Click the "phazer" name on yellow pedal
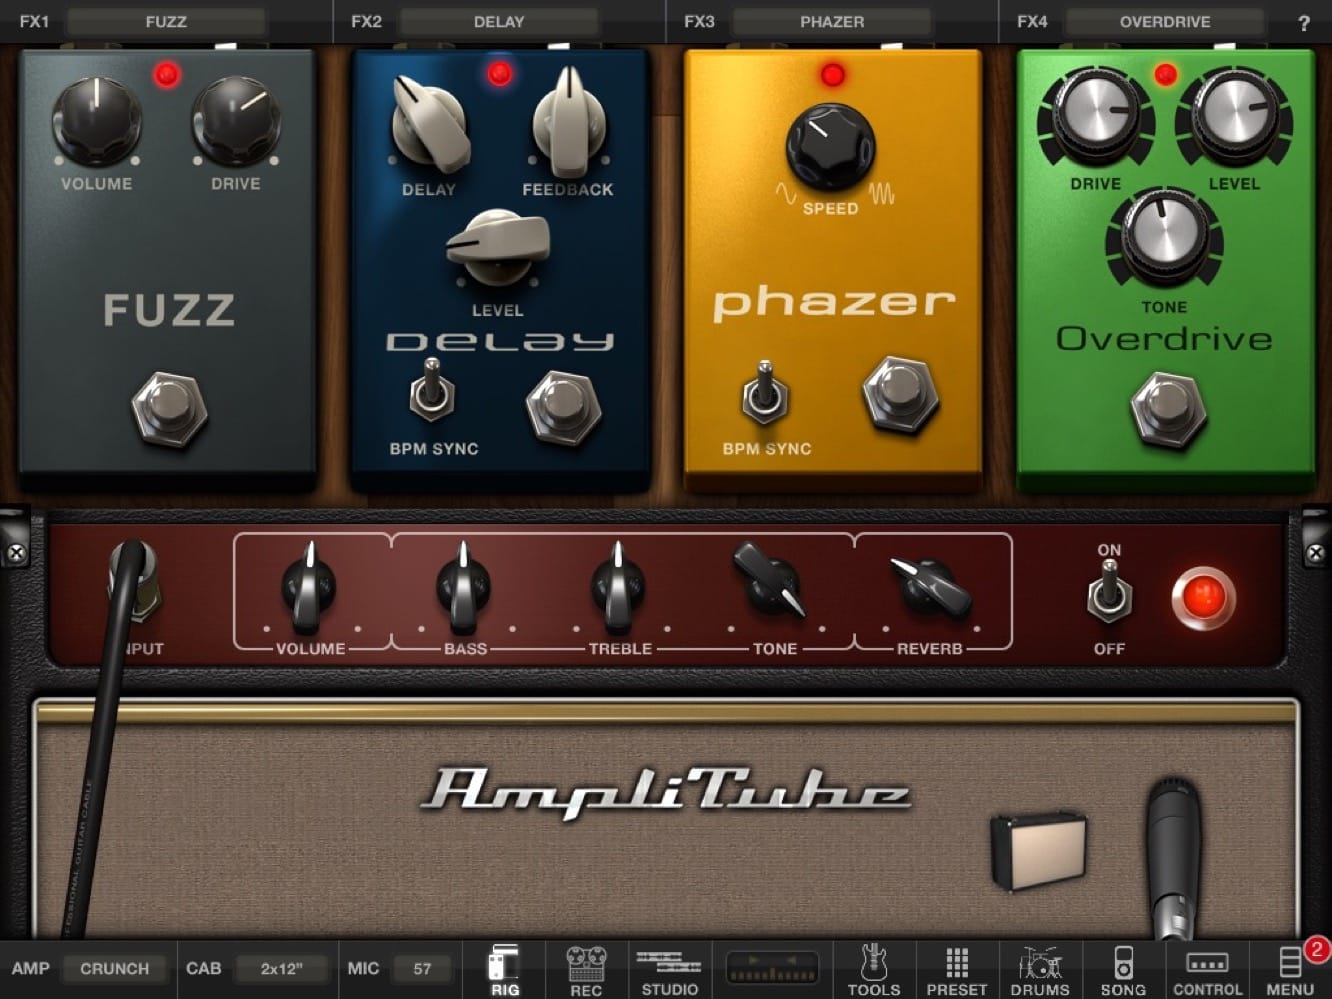The height and width of the screenshot is (999, 1332). [x=833, y=303]
